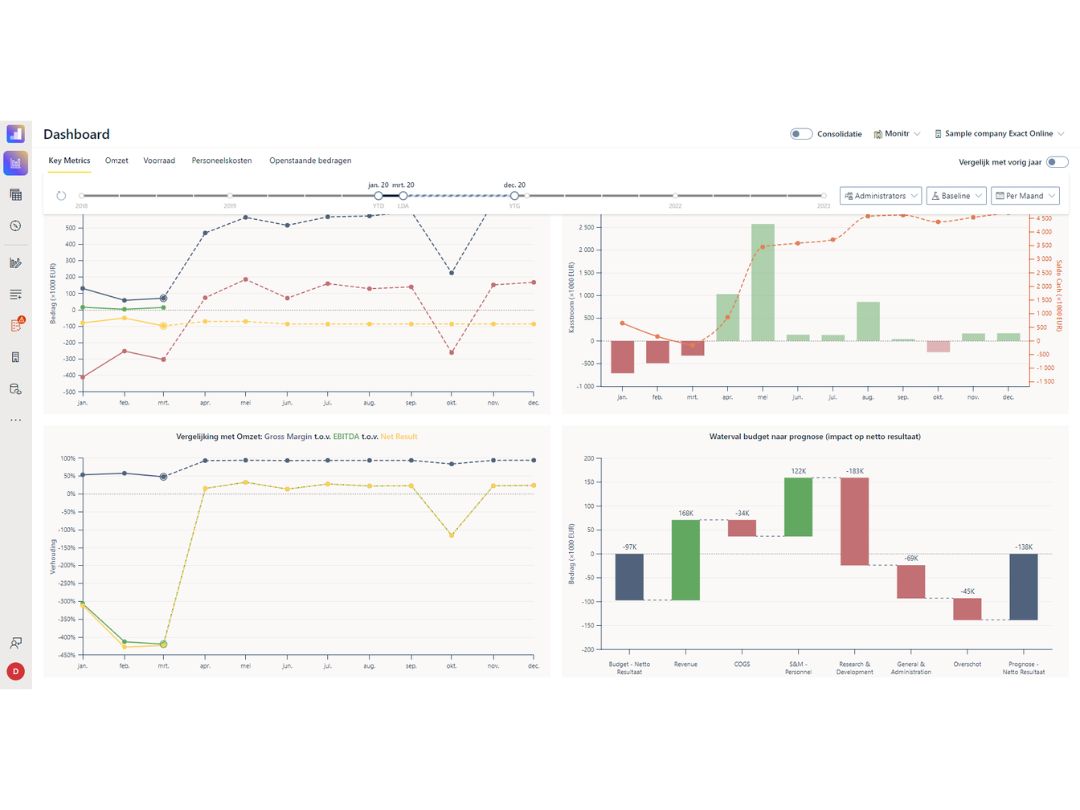Click the list-with-plus icon in sidebar
This screenshot has width=1080, height=810.
click(16, 294)
